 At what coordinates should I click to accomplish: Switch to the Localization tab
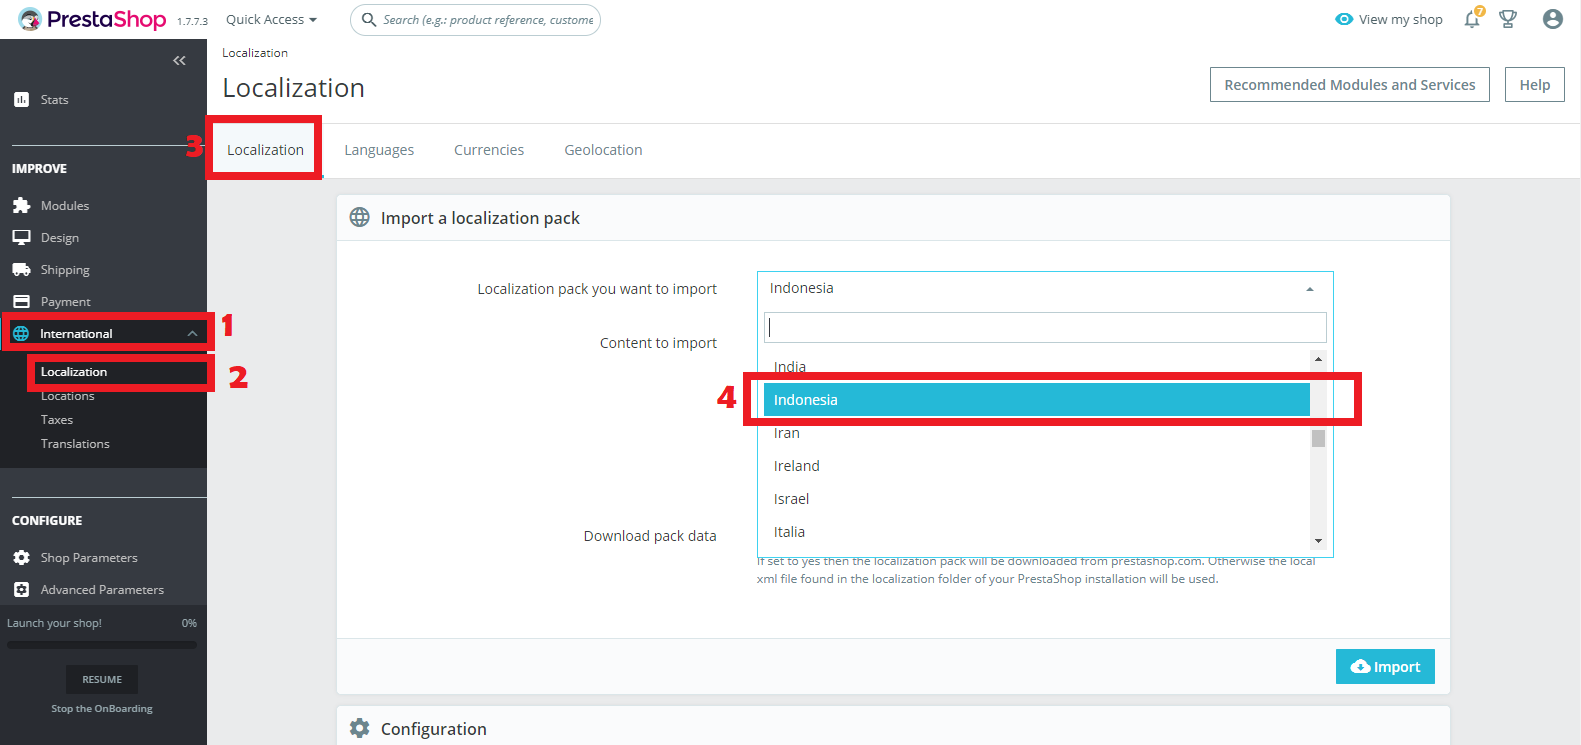265,150
